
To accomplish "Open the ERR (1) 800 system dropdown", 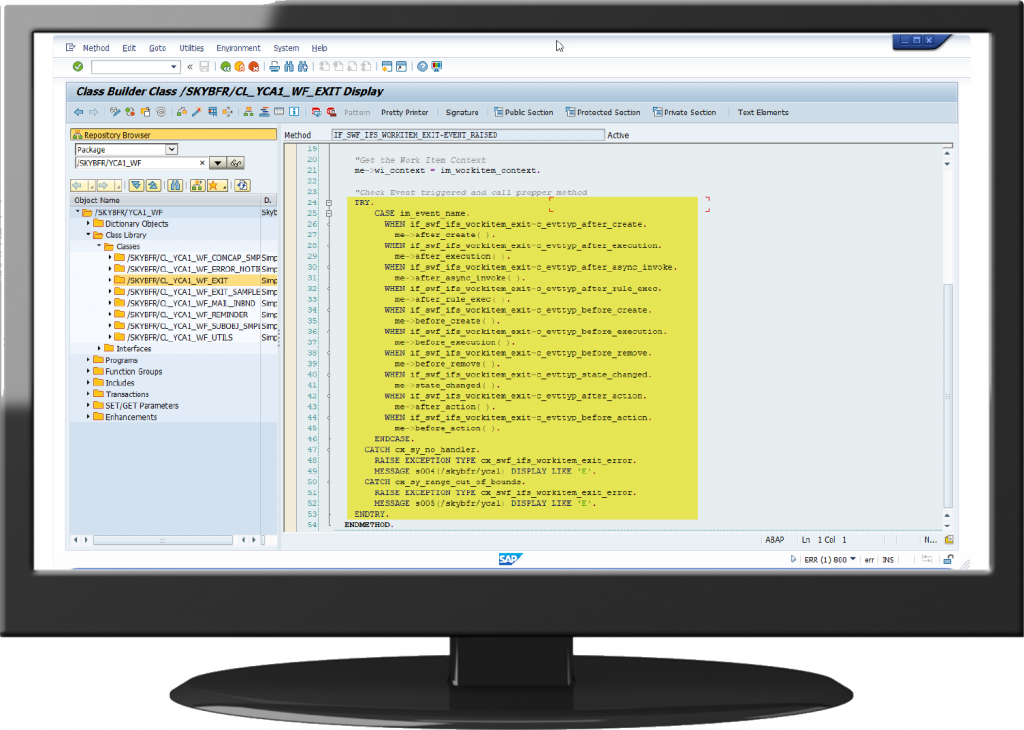I will point(853,559).
